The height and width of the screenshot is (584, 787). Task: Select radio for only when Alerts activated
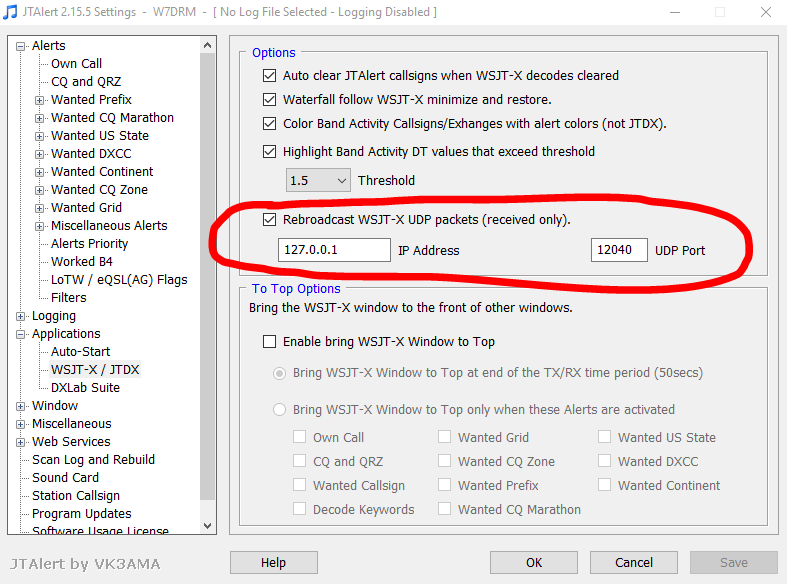(x=279, y=410)
